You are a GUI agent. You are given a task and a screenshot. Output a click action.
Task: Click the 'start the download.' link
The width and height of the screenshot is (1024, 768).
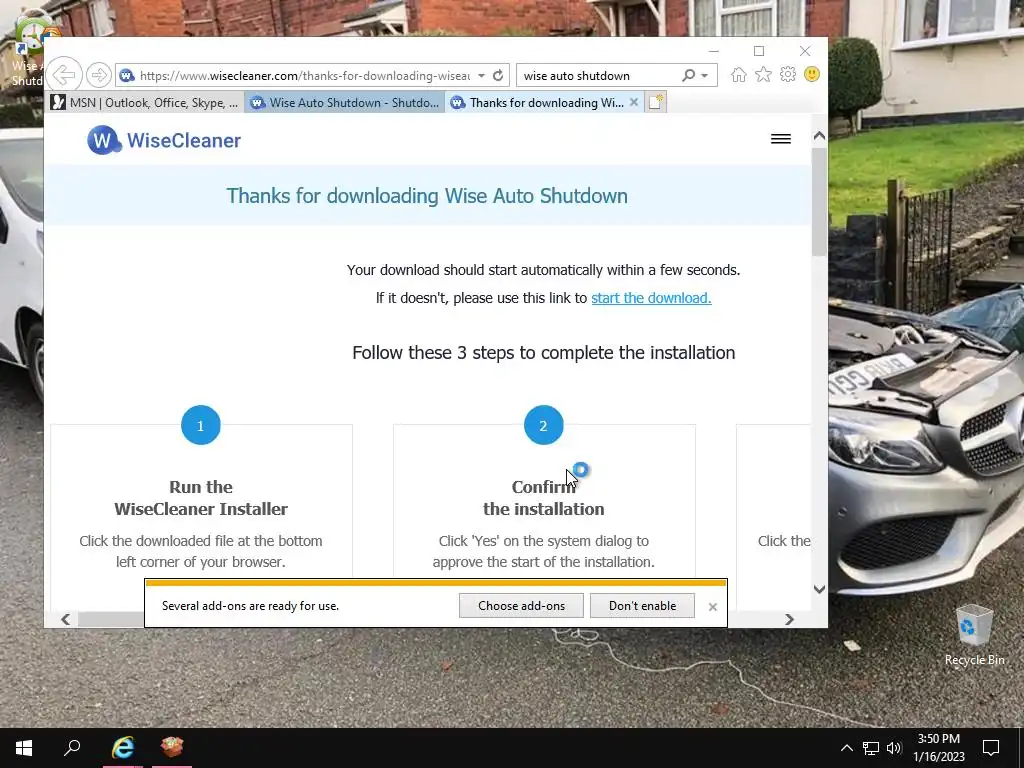coord(651,298)
